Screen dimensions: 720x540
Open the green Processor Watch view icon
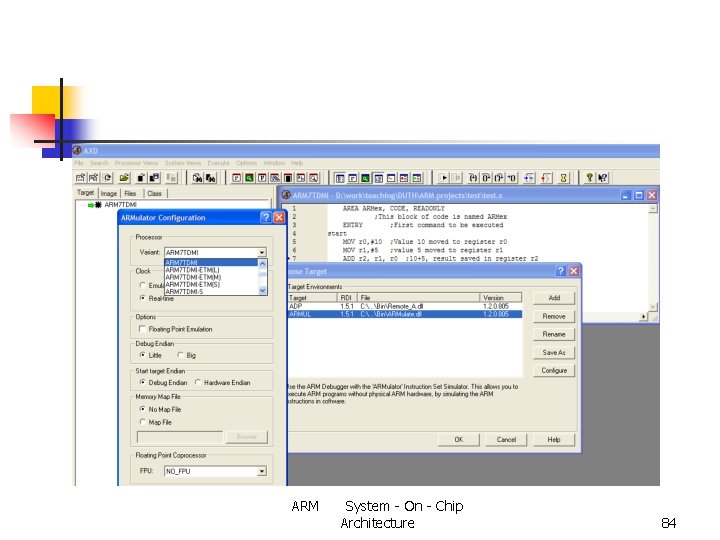tap(249, 178)
